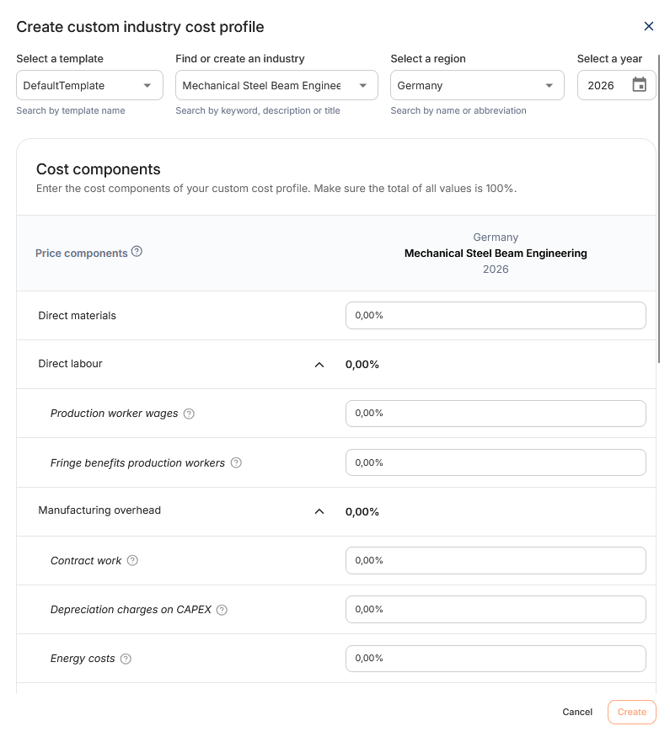Click help icon next to Contract work
This screenshot has height=737, width=670.
click(133, 561)
